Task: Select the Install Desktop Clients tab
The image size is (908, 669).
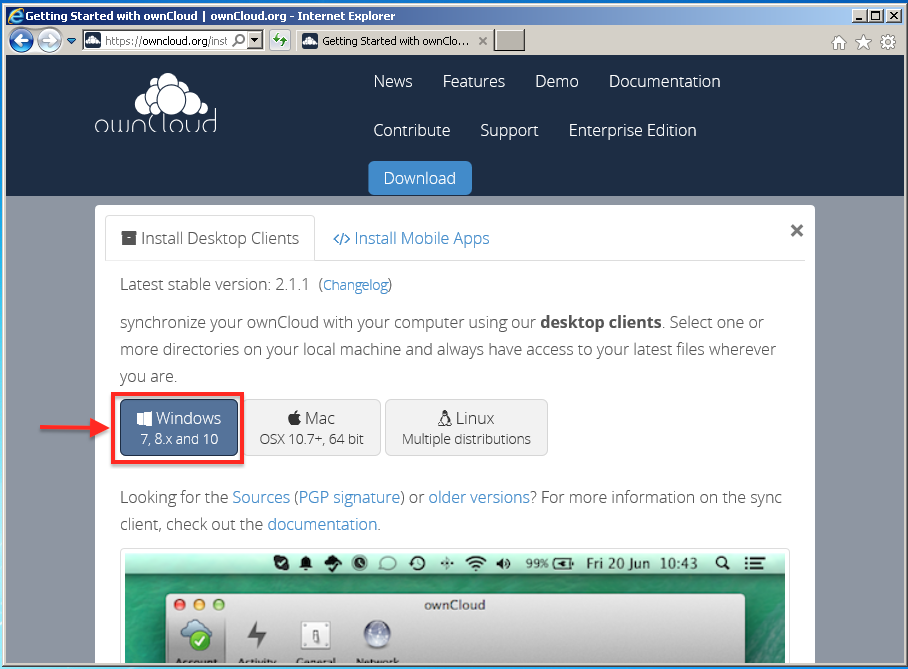Action: (210, 238)
